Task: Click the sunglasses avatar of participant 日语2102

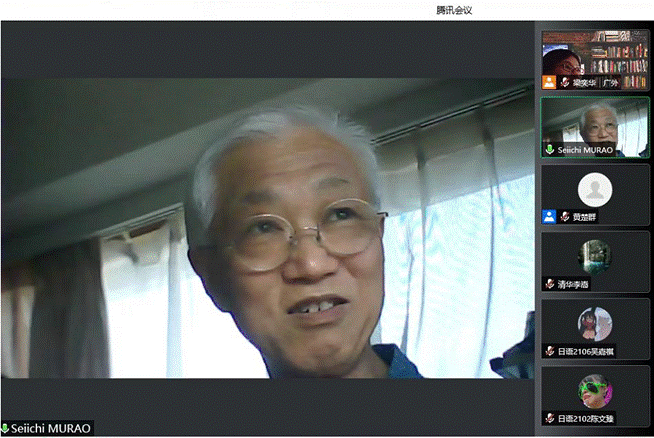Action: point(594,389)
